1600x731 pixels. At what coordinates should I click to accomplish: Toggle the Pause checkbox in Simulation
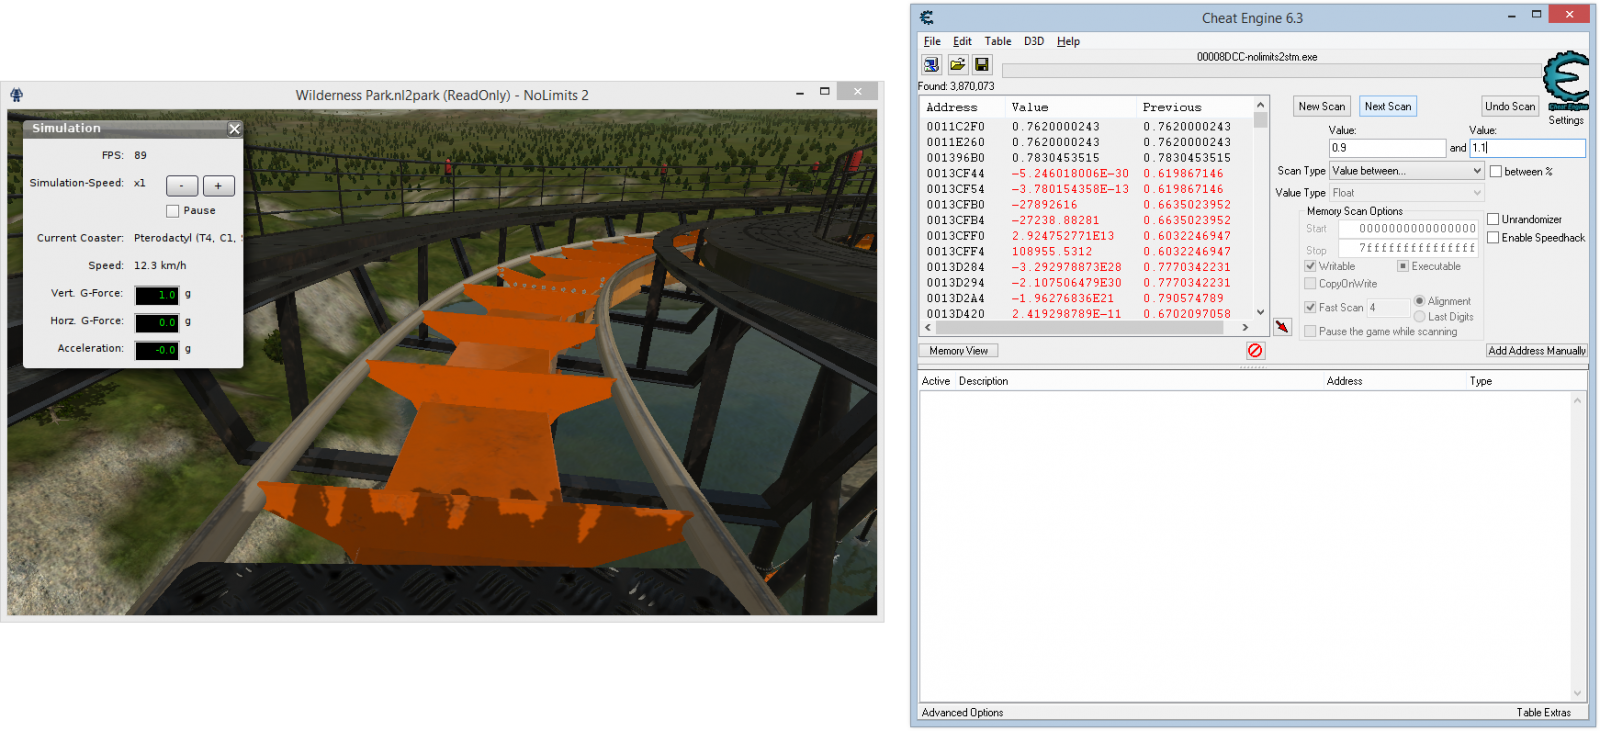pos(173,211)
